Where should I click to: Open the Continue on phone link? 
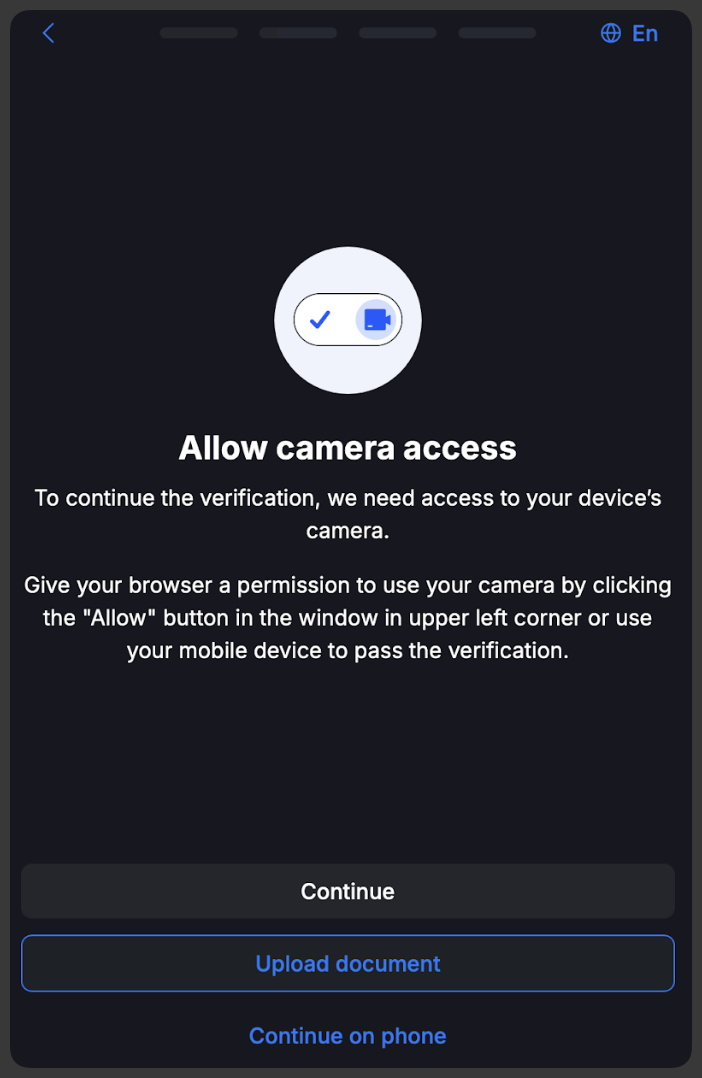(348, 1035)
